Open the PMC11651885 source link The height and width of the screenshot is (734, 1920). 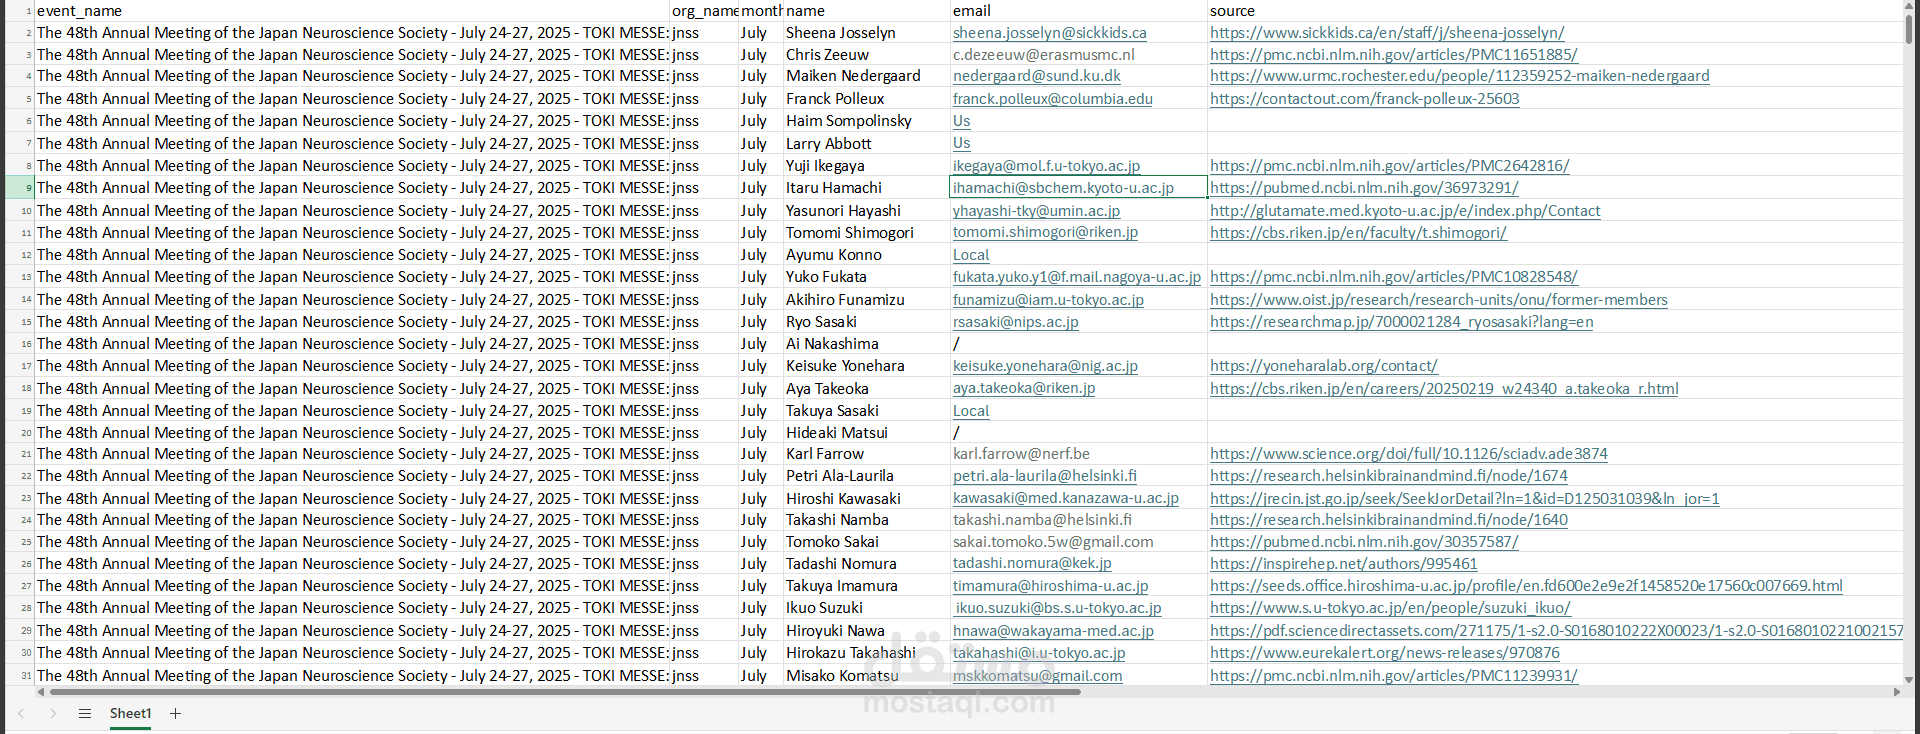1393,55
